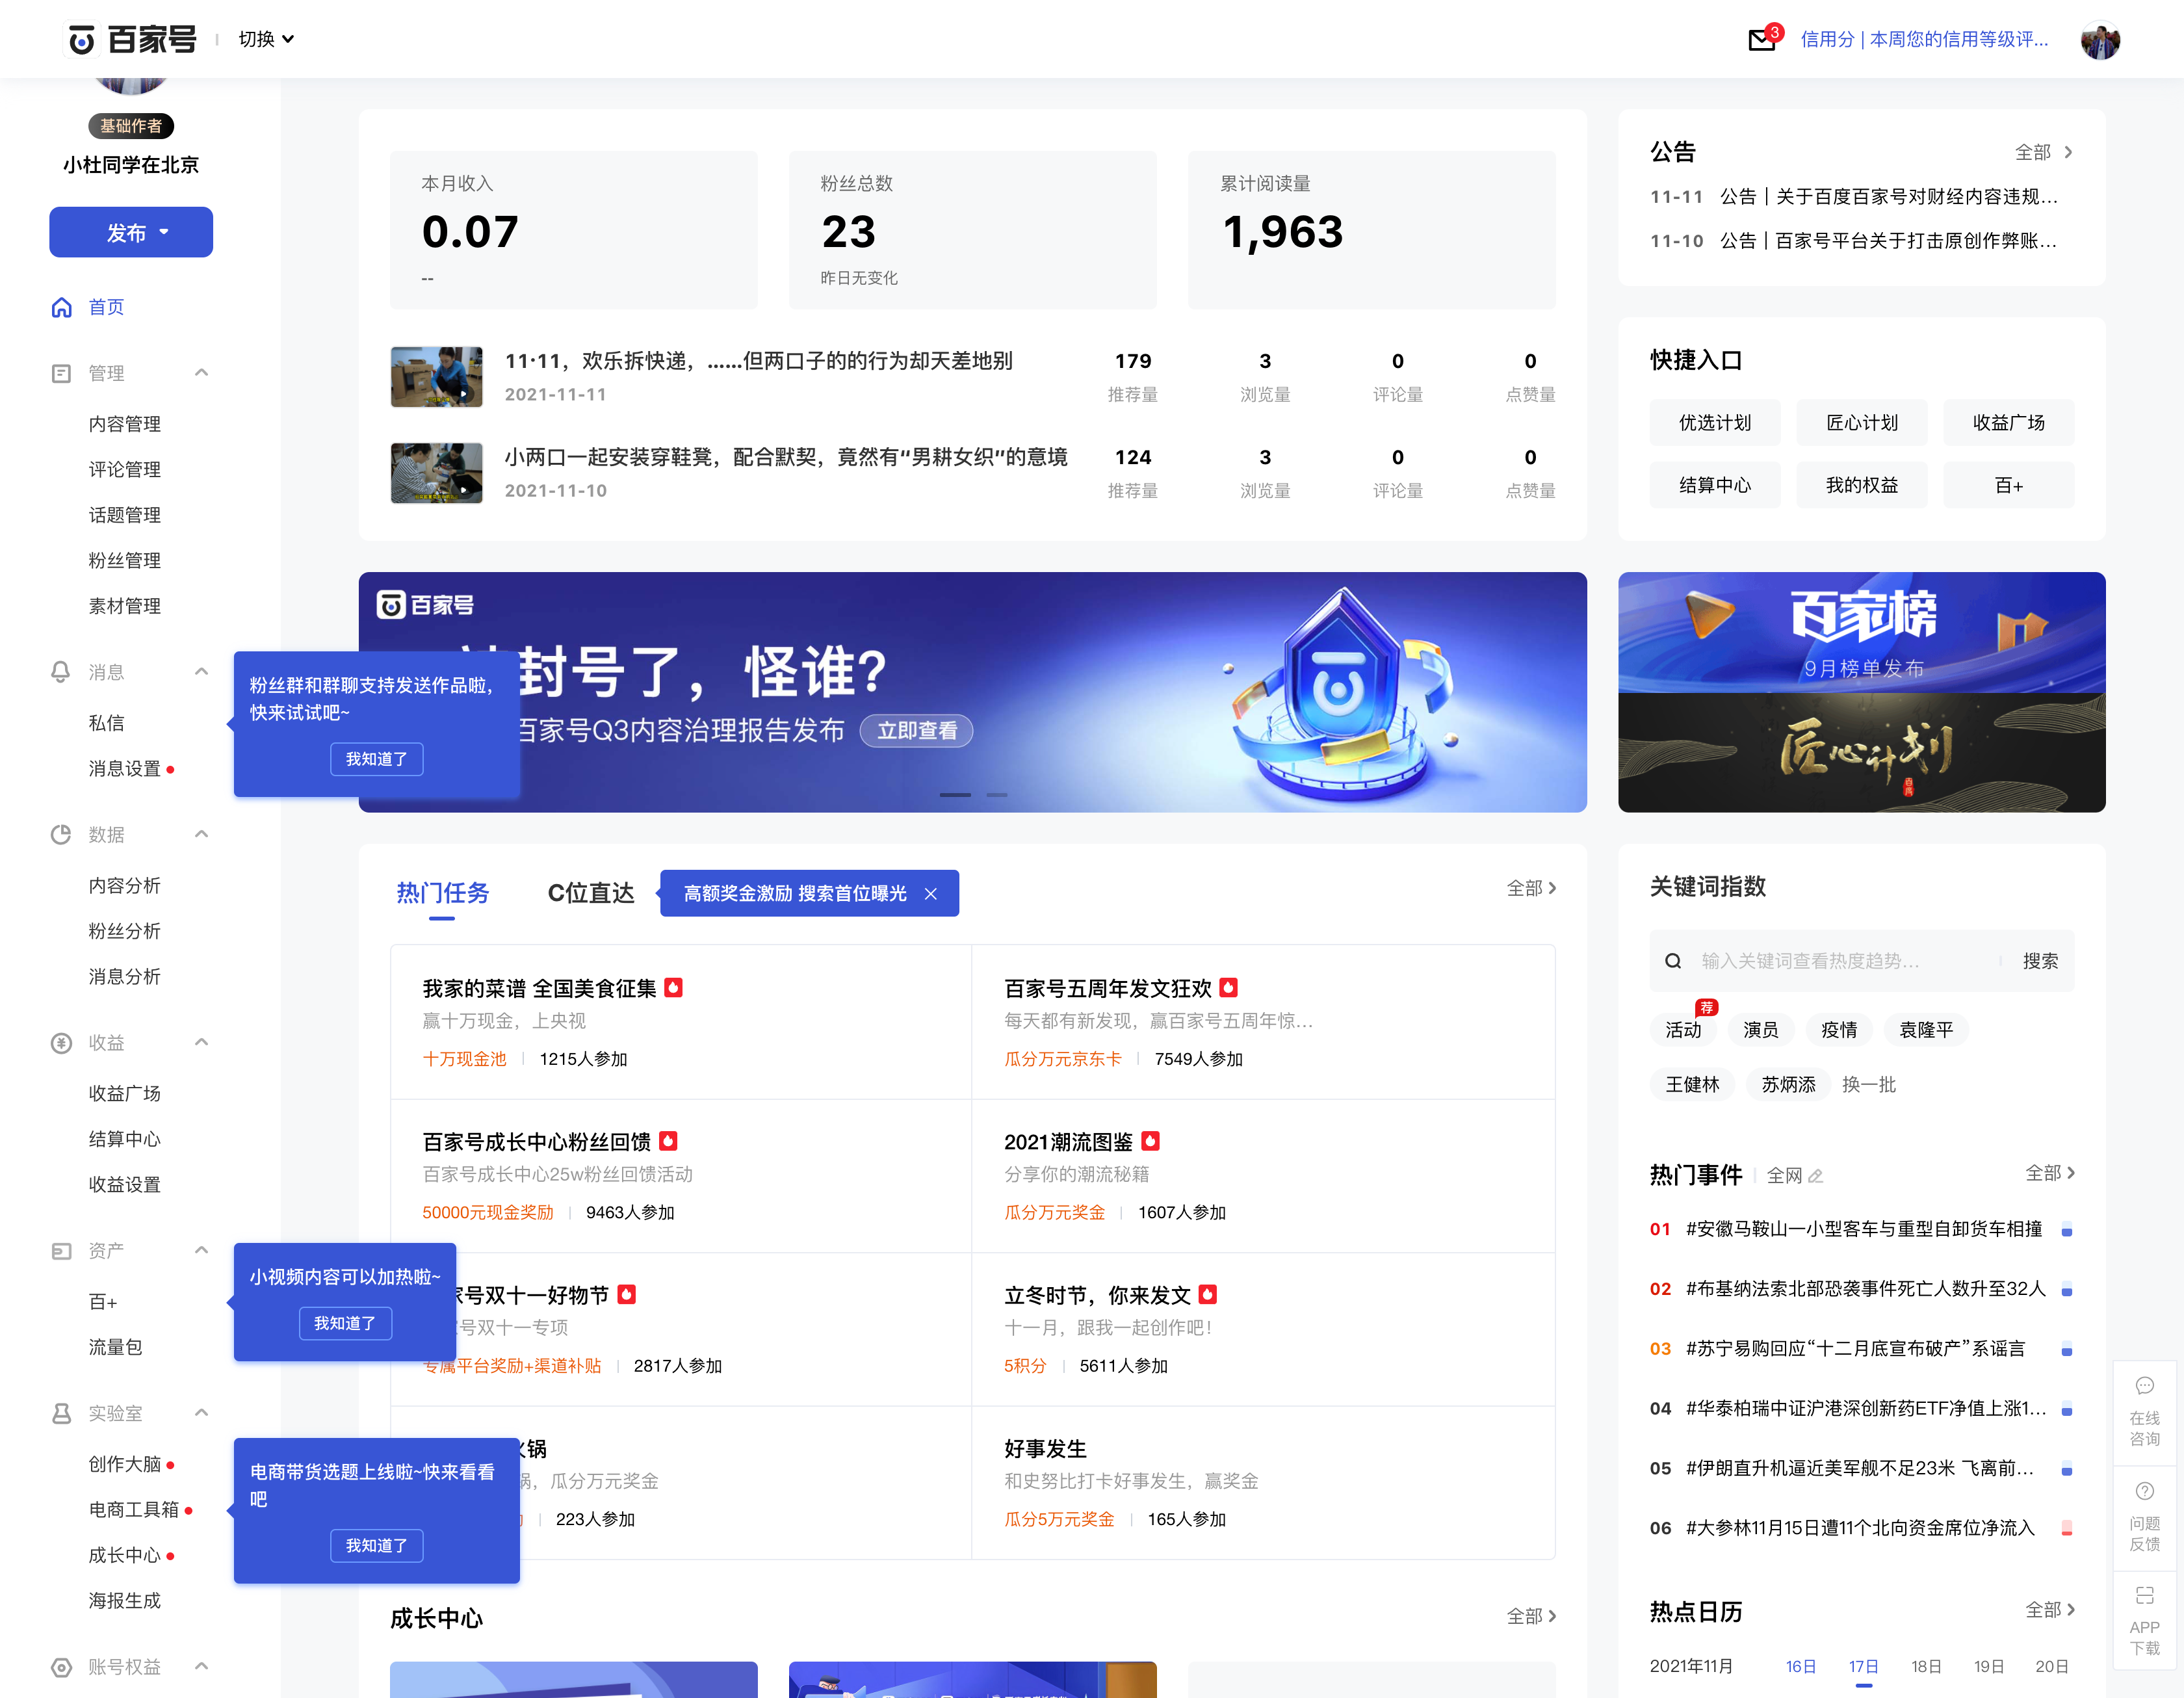
Task: Click the hot badge next to 我家的菜谱 task
Action: (x=674, y=987)
